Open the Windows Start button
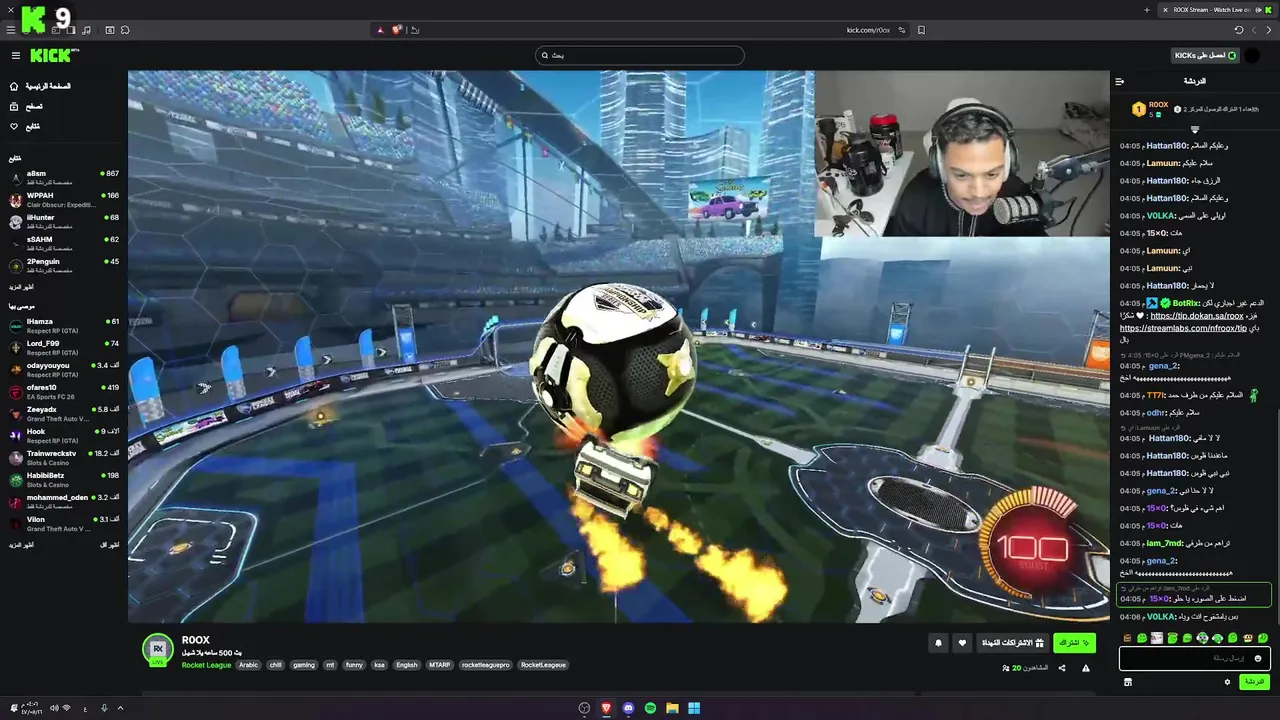 694,708
